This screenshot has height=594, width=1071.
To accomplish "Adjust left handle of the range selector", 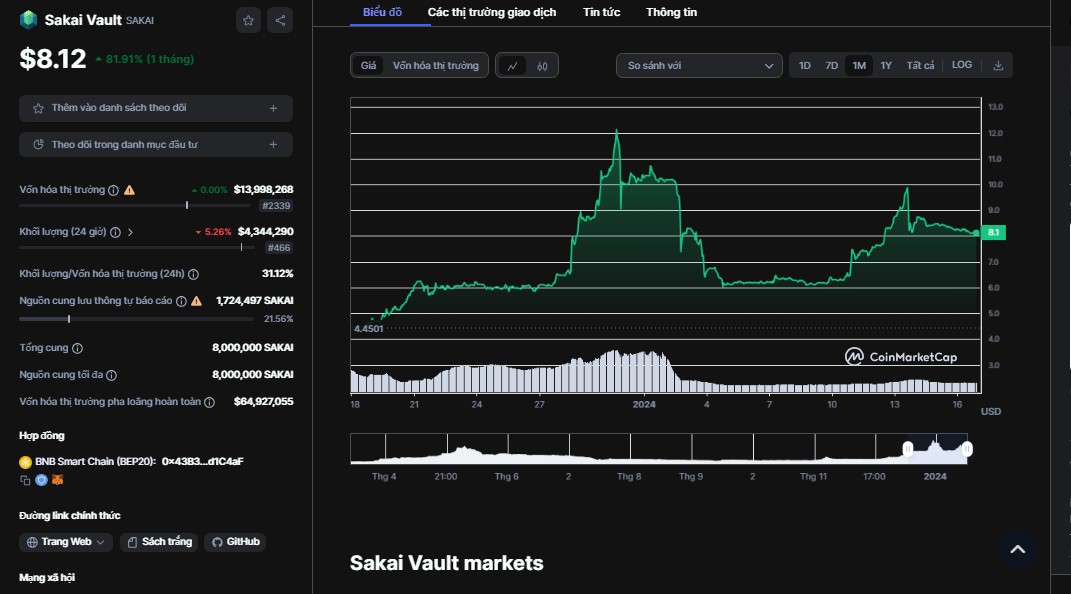I will pyautogui.click(x=908, y=449).
